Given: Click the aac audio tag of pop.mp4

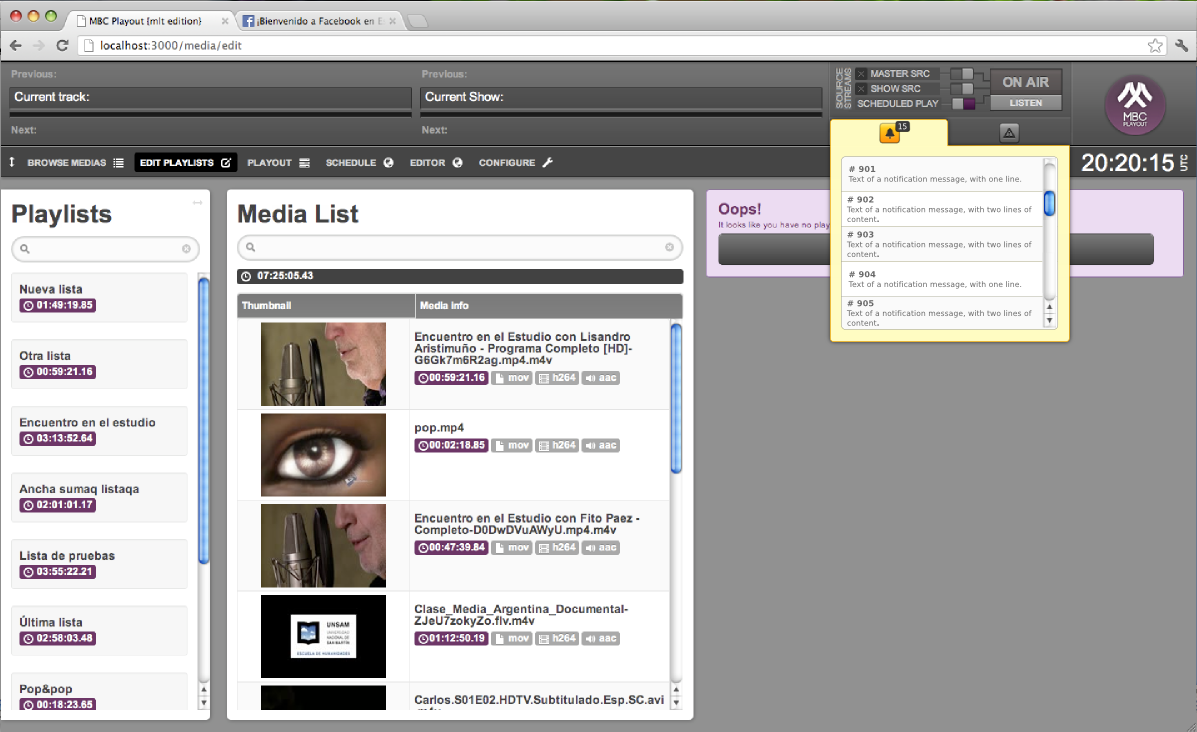Looking at the screenshot, I should click(601, 445).
